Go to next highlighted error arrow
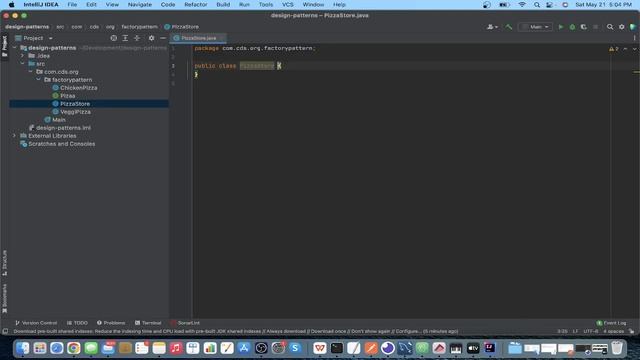 634,49
